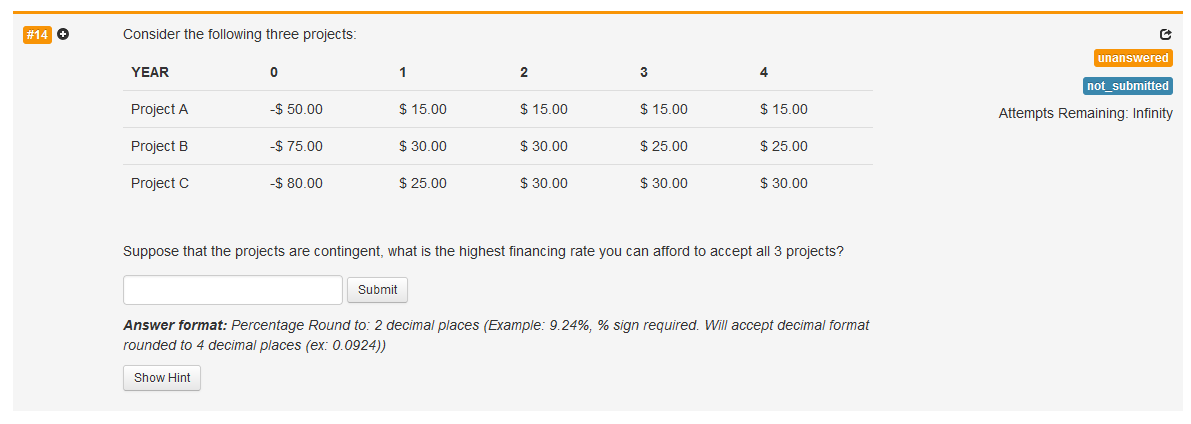Reveal the hint with Show Hint
The height and width of the screenshot is (424, 1191).
tap(162, 378)
